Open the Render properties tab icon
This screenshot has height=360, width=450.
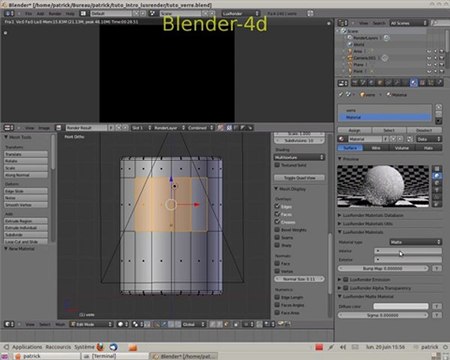click(355, 83)
